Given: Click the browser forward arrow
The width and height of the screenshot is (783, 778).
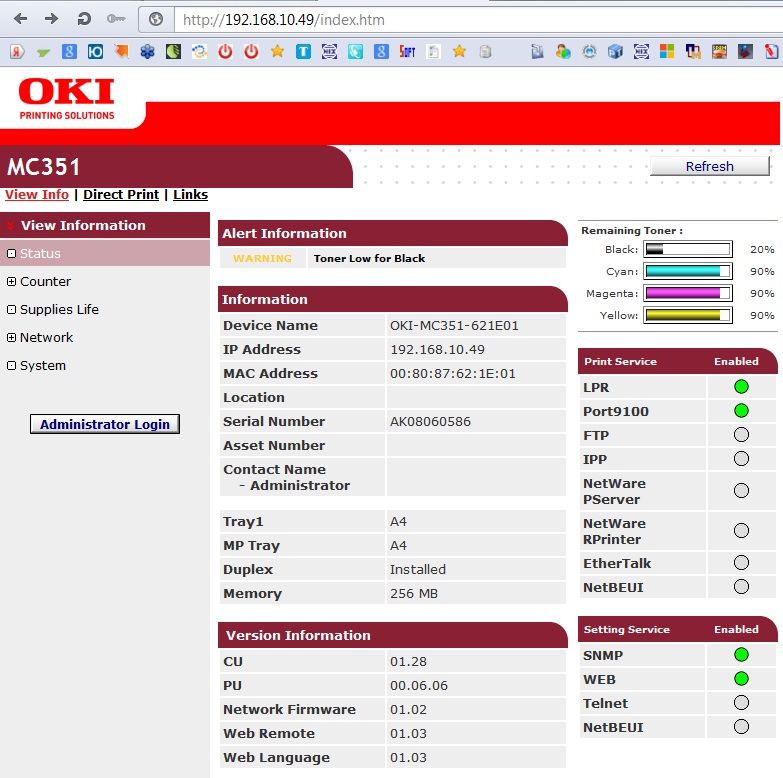Looking at the screenshot, I should (51, 19).
